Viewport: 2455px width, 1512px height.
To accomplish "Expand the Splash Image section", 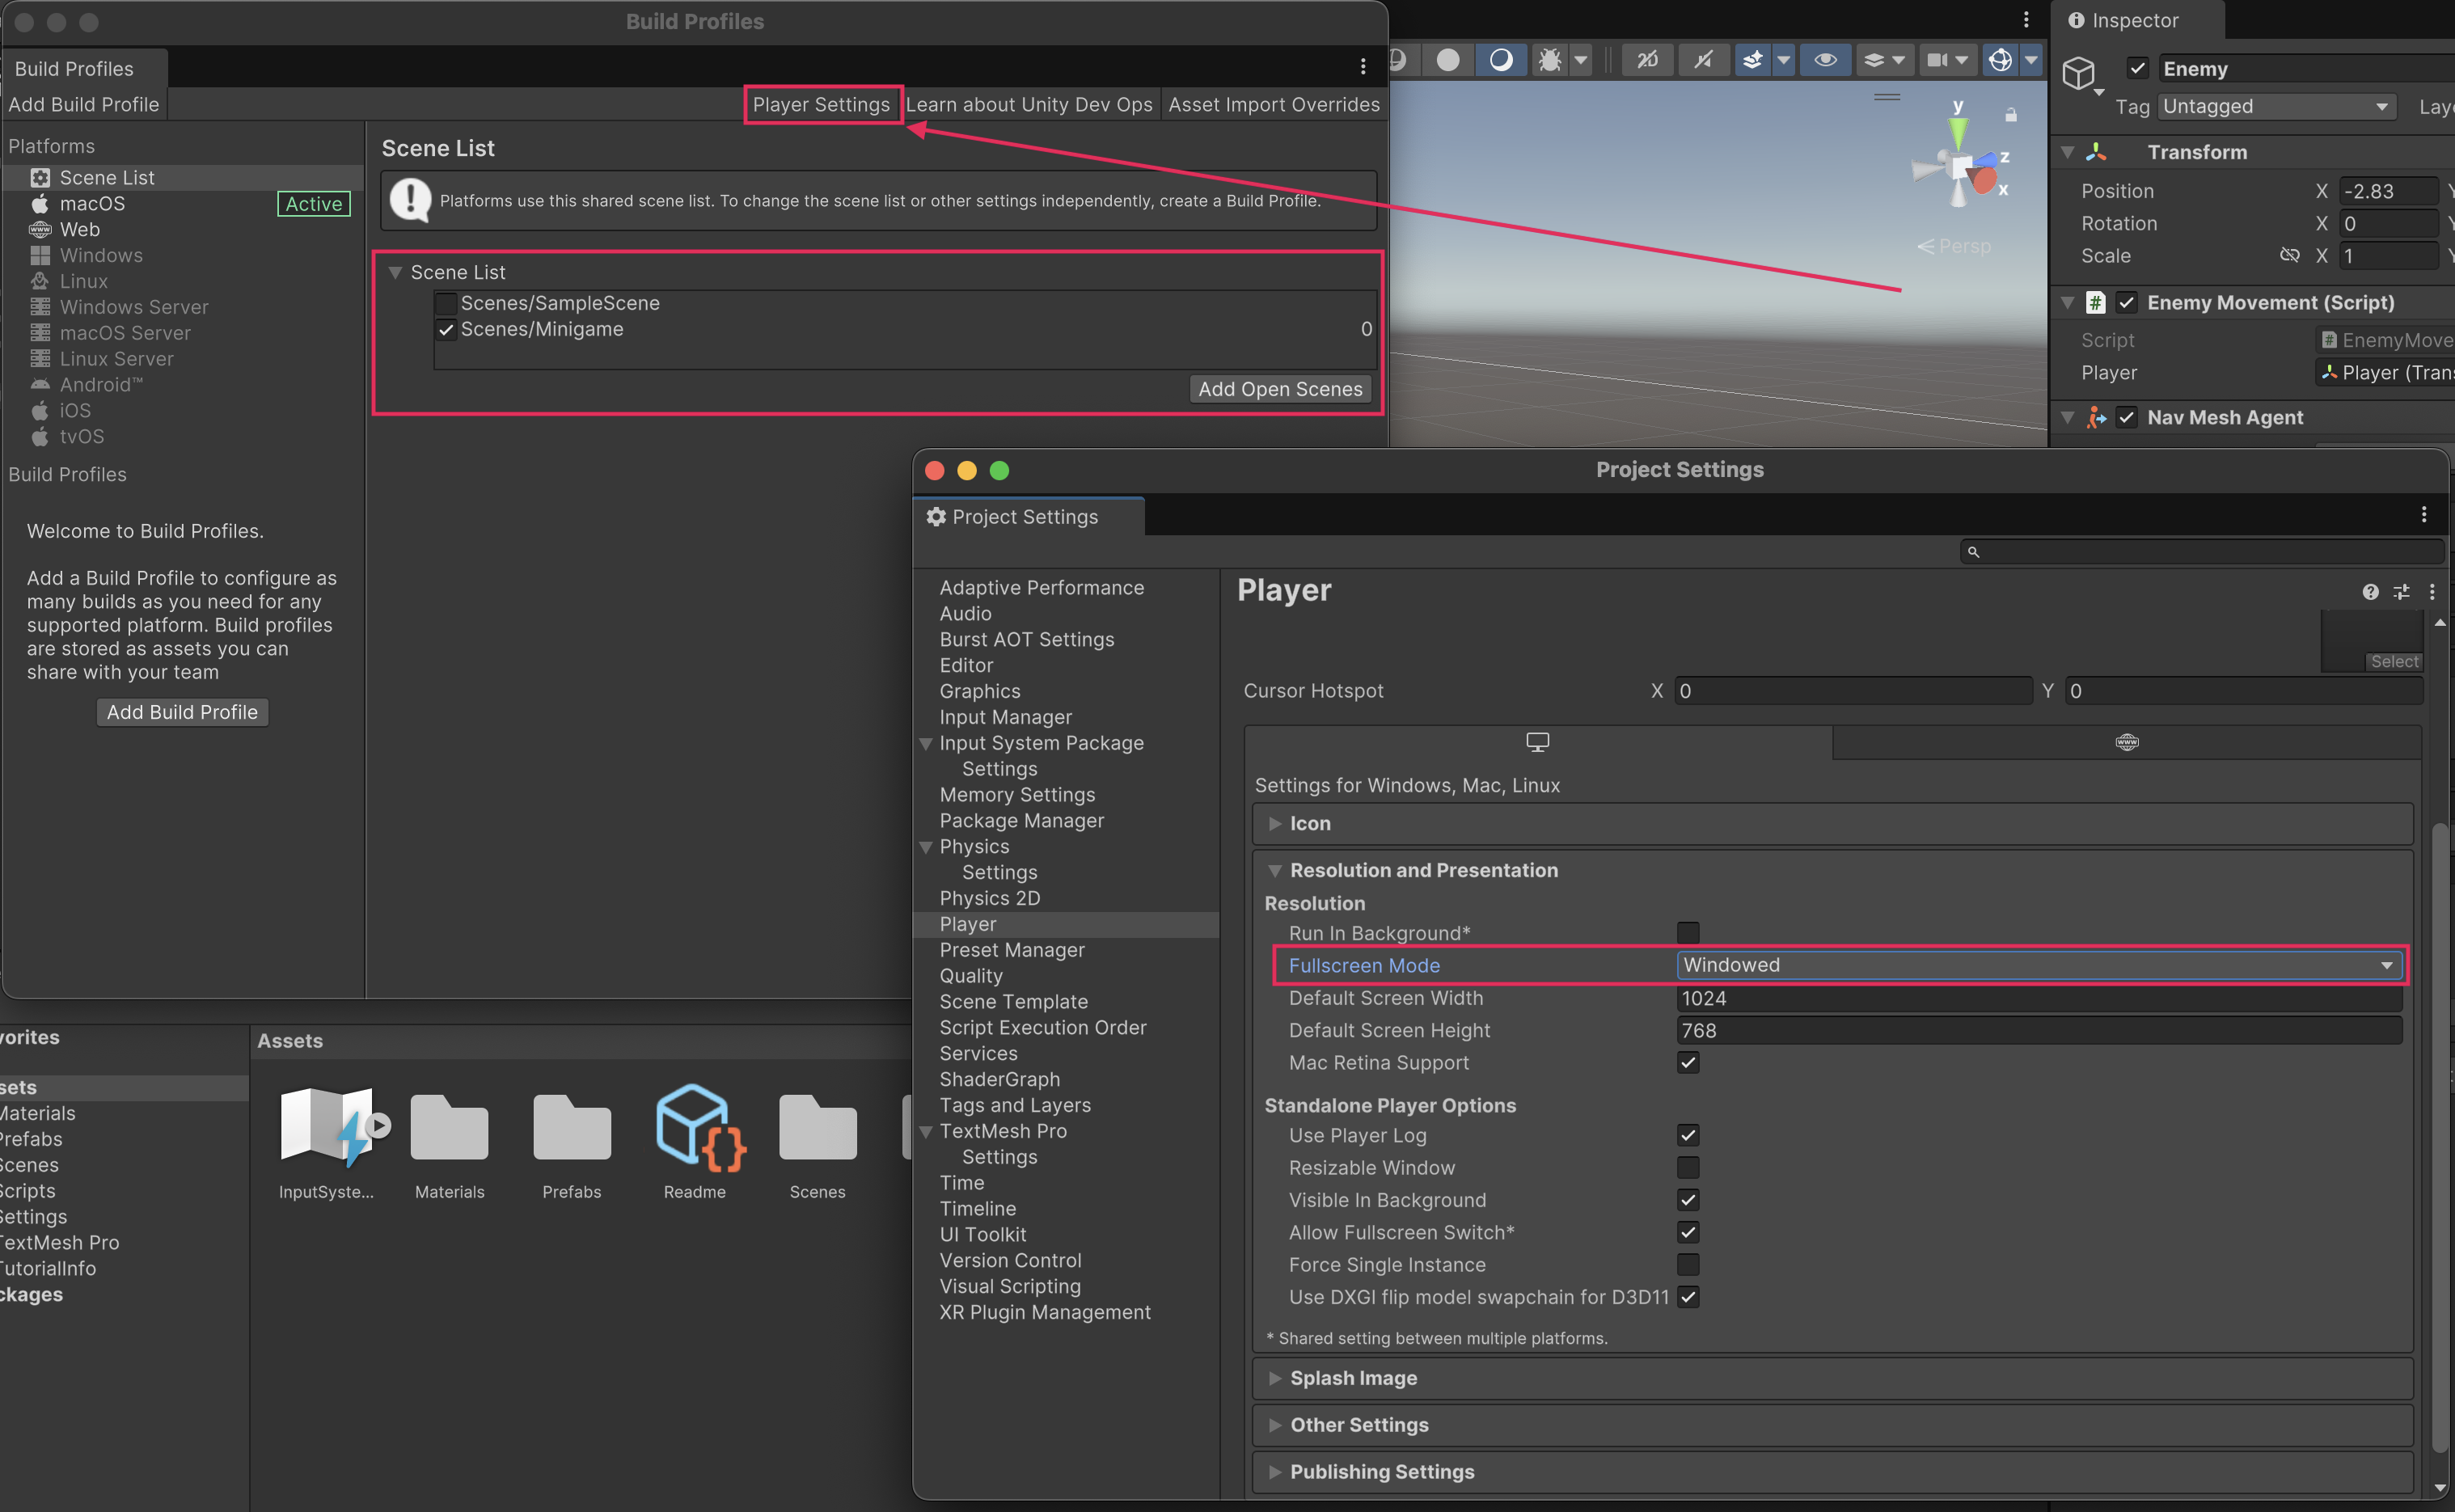I will (x=1353, y=1378).
